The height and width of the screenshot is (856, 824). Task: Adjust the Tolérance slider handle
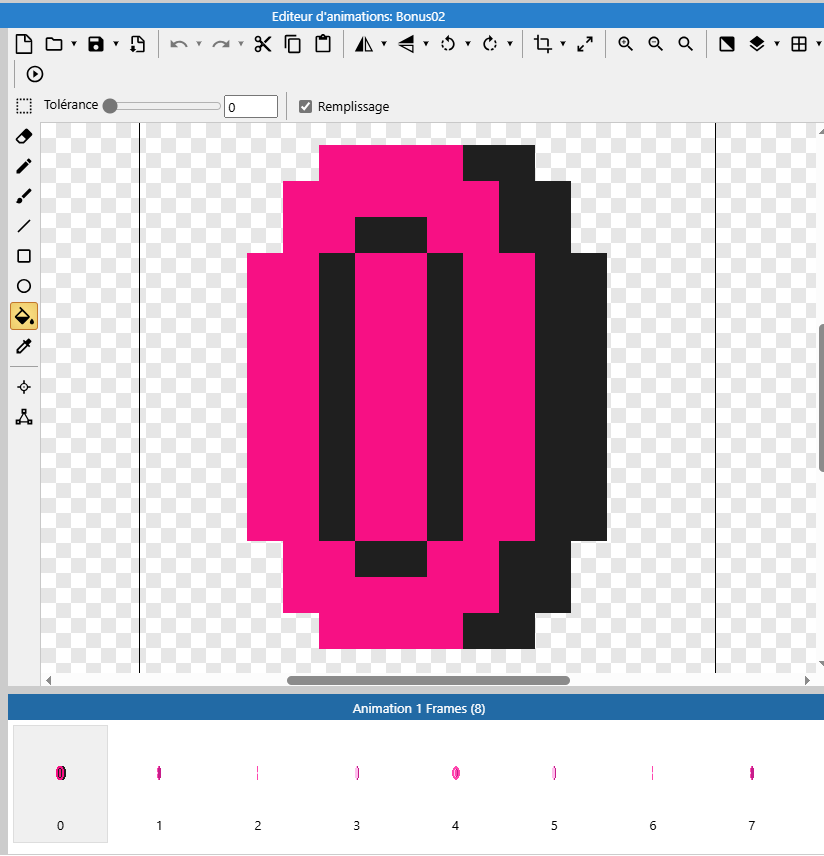pos(110,106)
